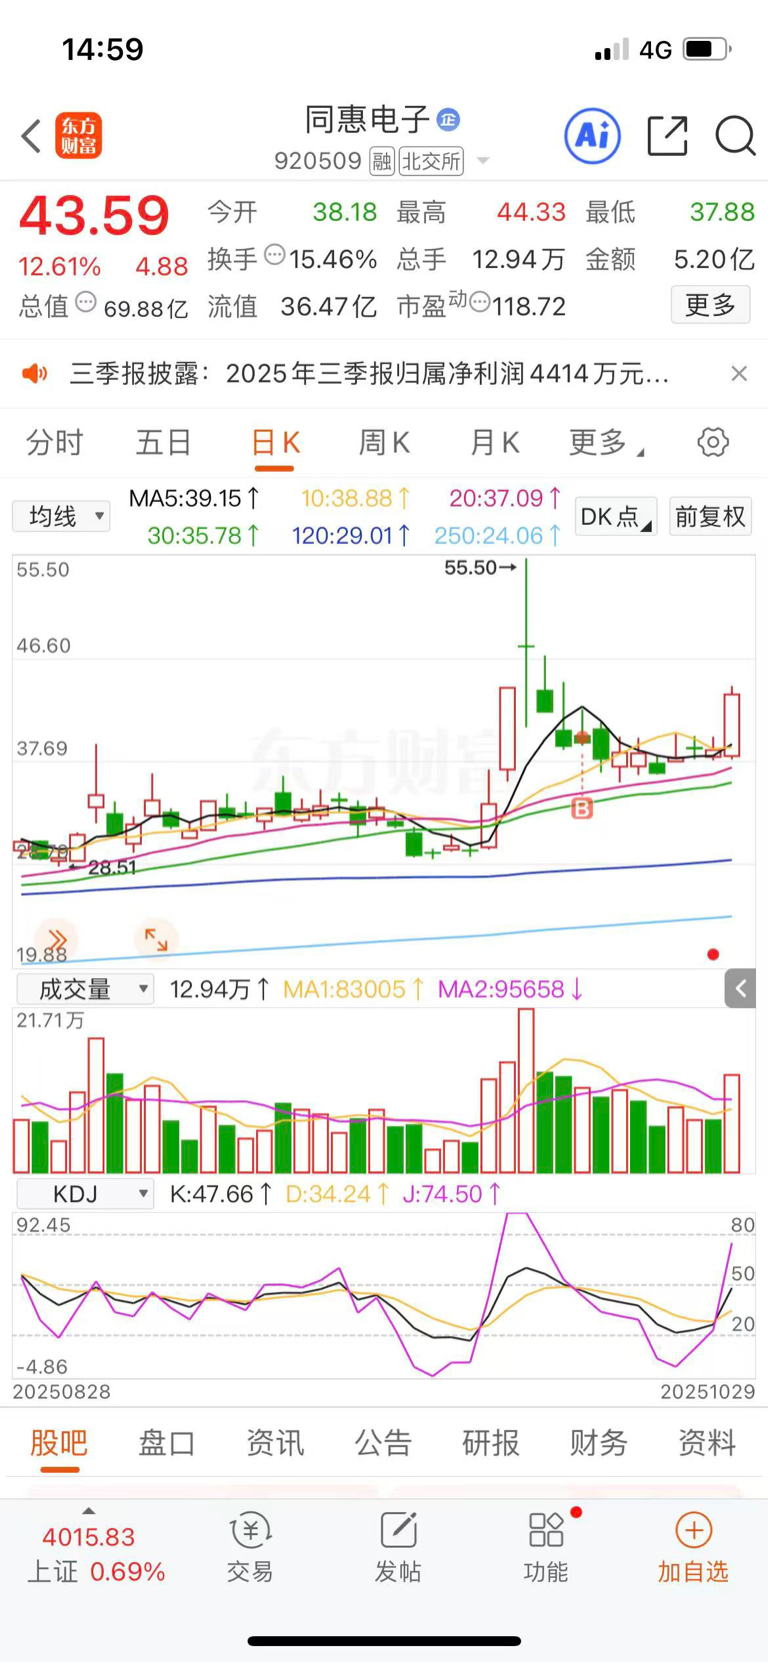Open the 功能 functions icon
The image size is (768, 1663).
(x=546, y=1546)
